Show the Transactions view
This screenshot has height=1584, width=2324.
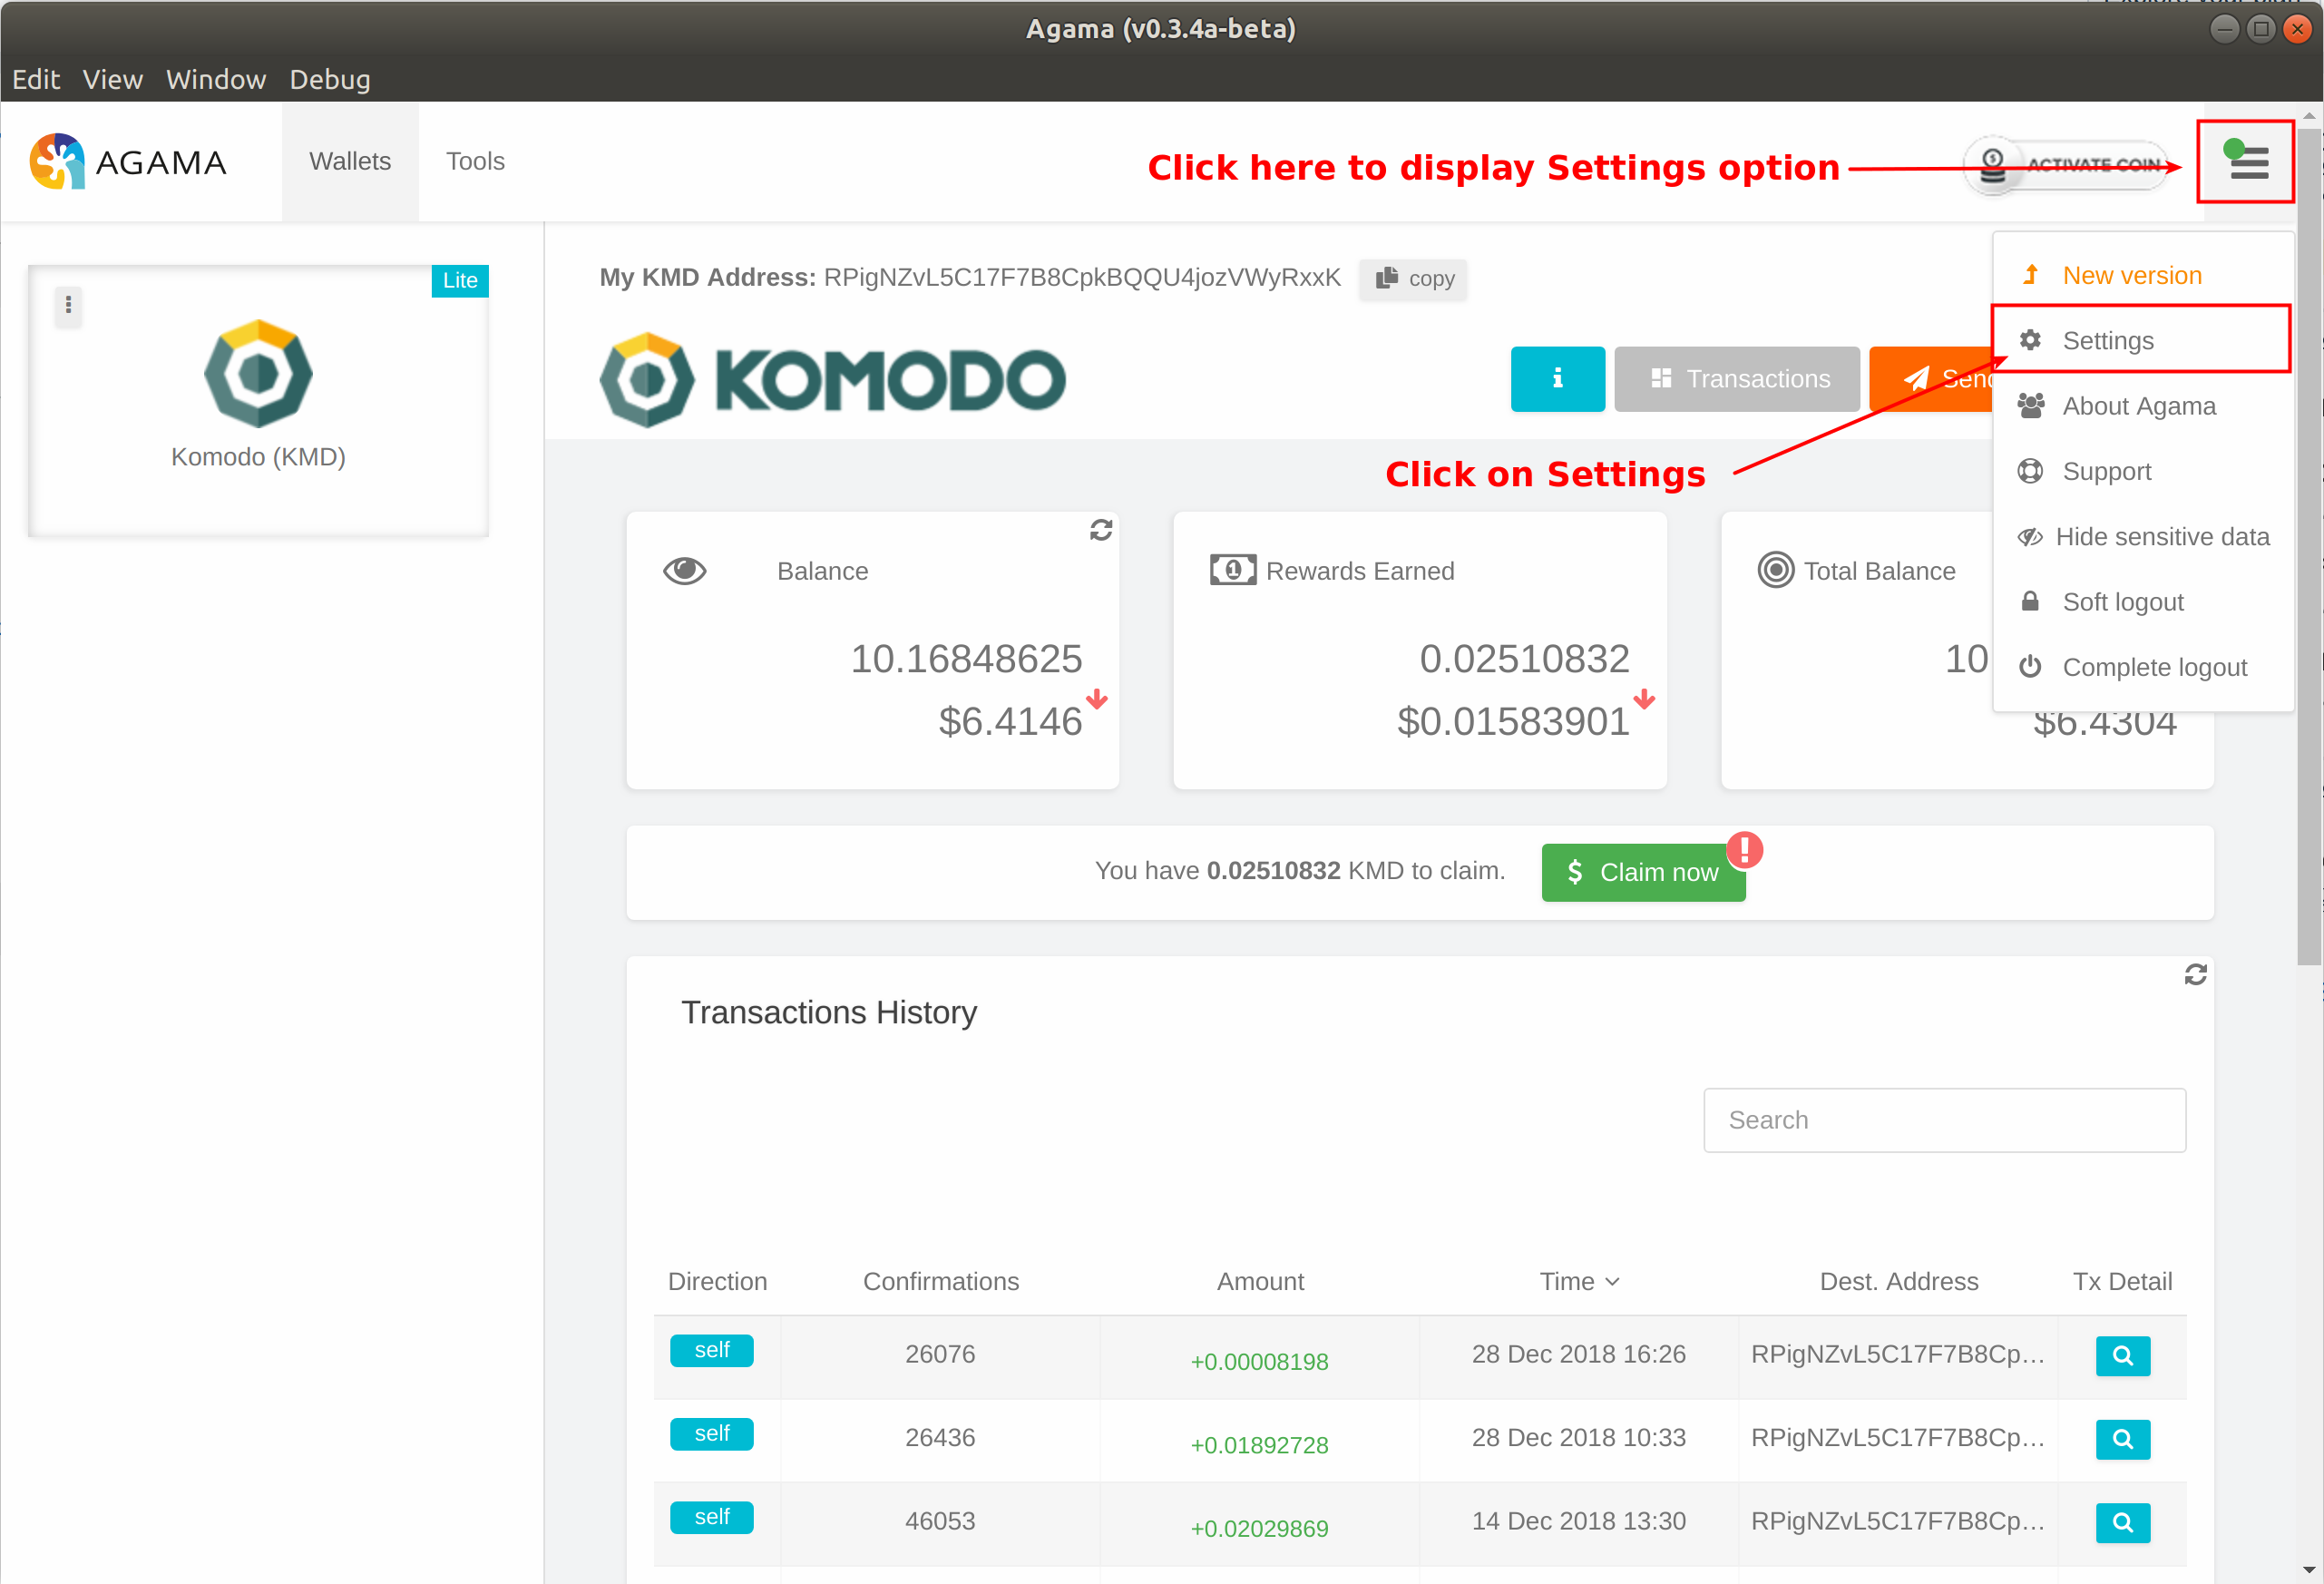[1737, 379]
